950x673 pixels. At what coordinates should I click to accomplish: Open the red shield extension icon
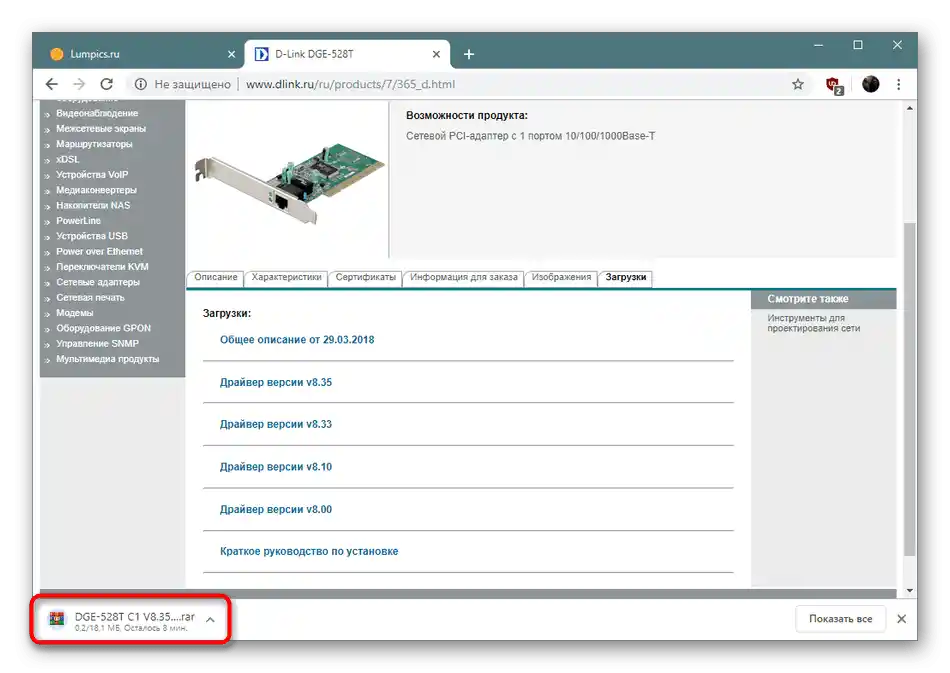tap(834, 85)
